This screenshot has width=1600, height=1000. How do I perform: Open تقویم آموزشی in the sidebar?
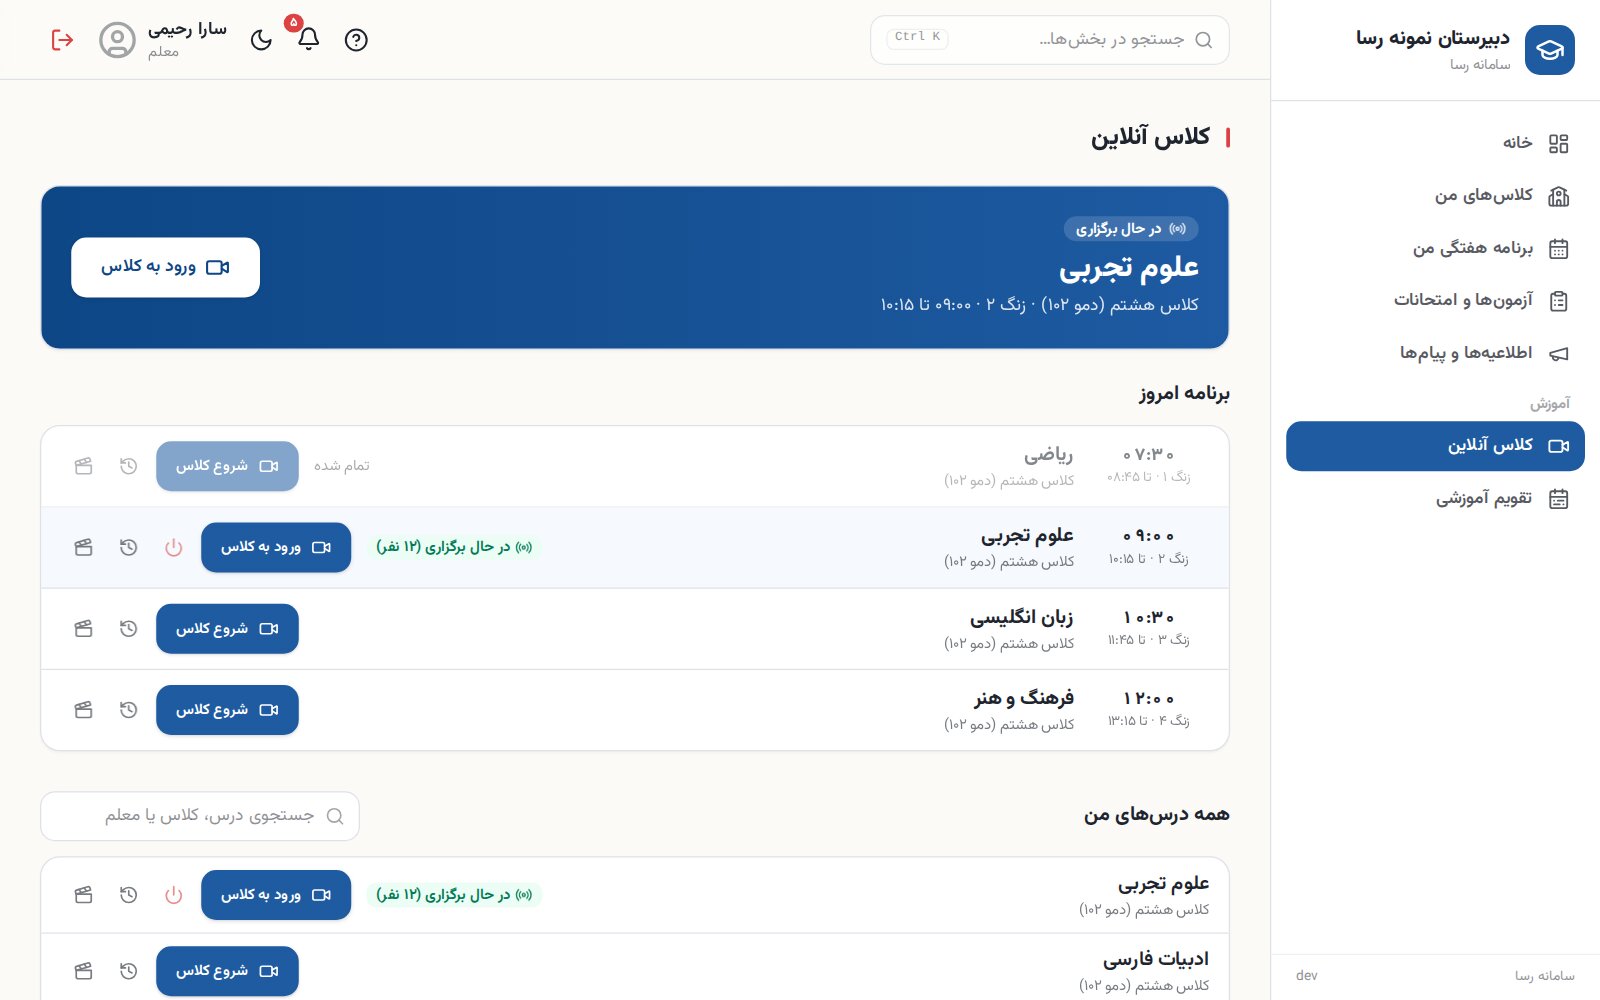click(1435, 498)
